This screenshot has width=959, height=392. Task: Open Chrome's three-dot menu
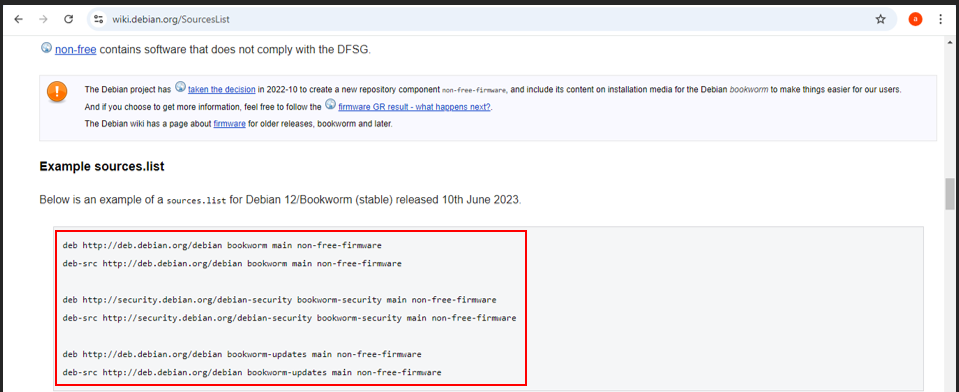[941, 20]
